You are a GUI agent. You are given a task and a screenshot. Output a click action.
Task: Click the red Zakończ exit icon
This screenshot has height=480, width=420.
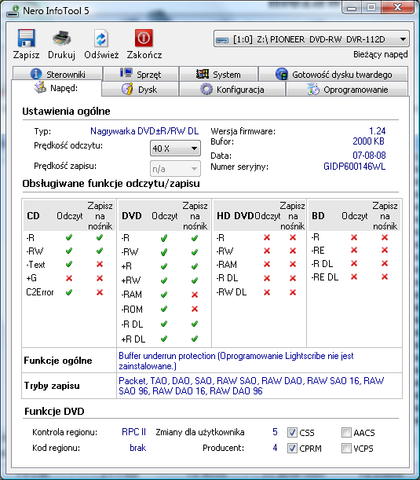click(x=144, y=38)
